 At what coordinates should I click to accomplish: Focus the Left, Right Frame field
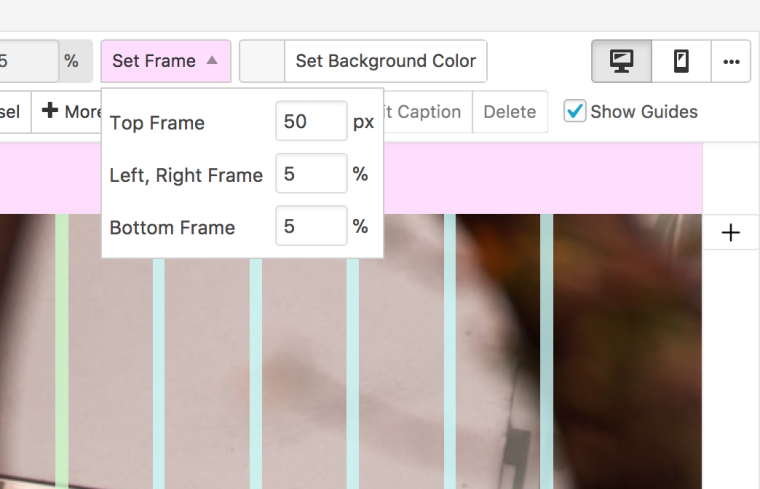pyautogui.click(x=311, y=174)
